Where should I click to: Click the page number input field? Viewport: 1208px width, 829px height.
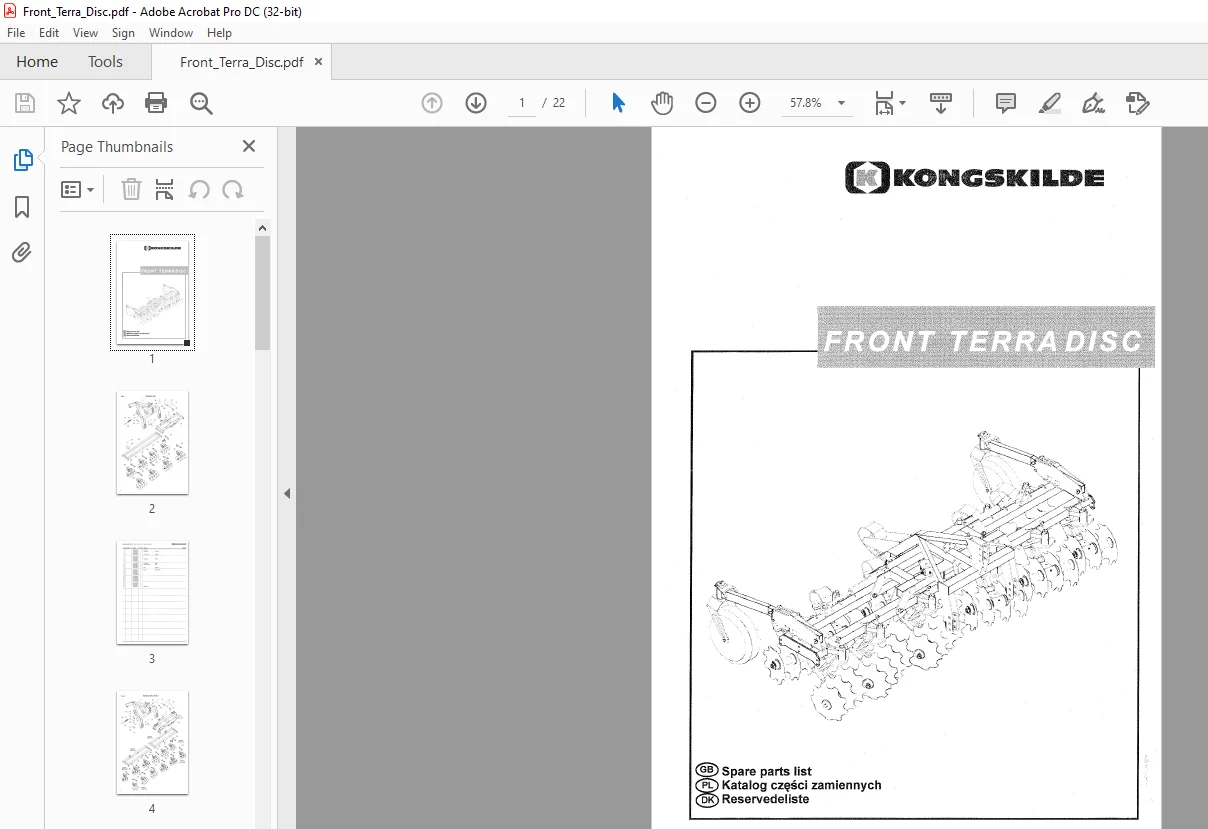521,103
